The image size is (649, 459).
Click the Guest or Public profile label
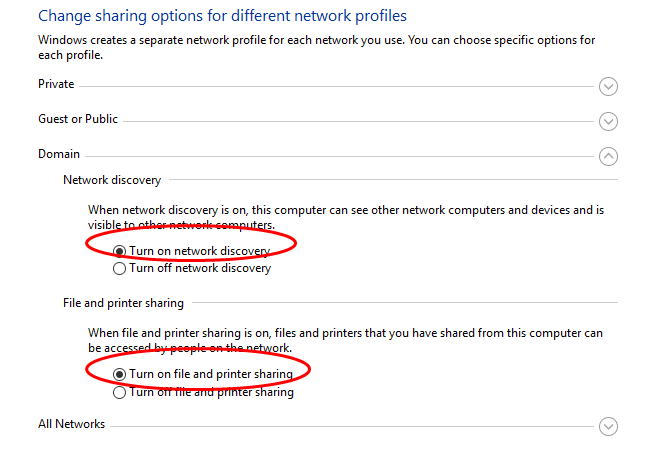pos(78,119)
